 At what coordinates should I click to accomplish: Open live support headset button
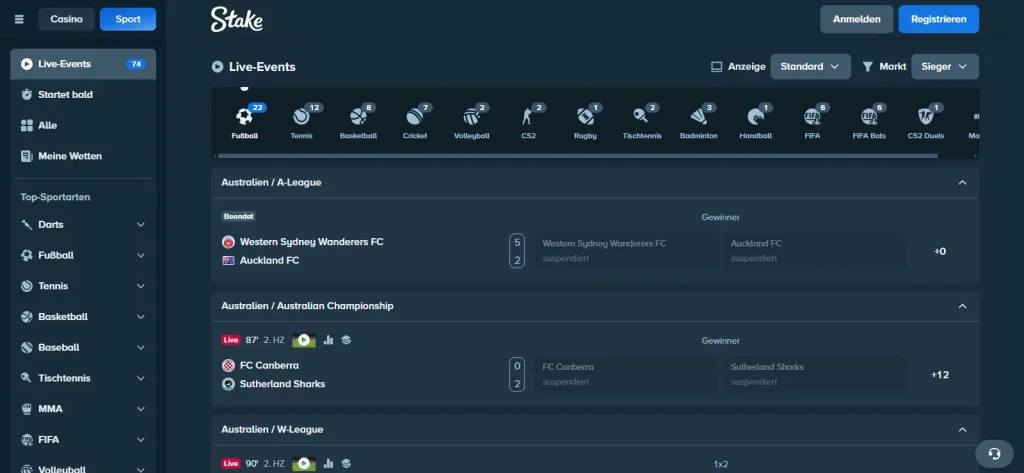995,453
